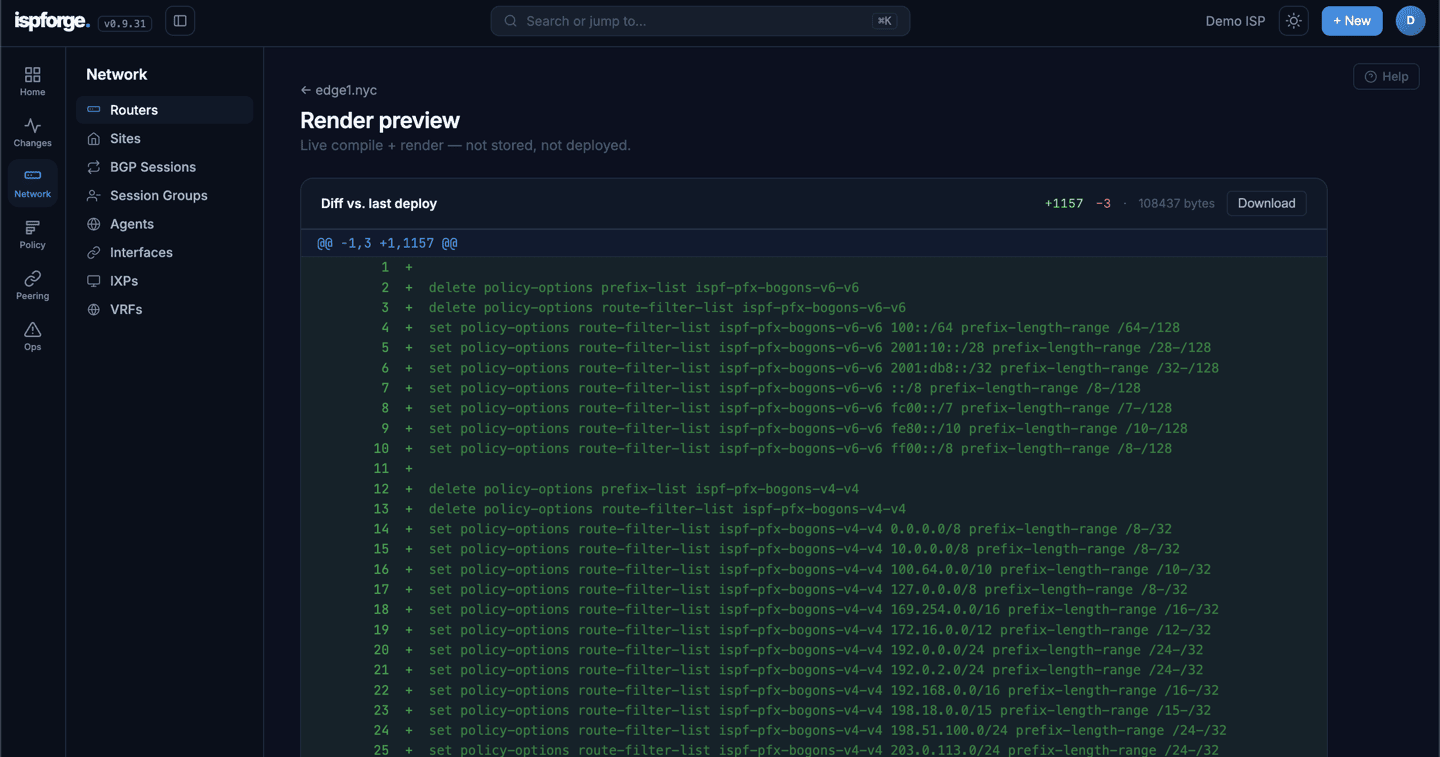Image resolution: width=1440 pixels, height=757 pixels.
Task: Click the VRFs globe icon
Action: 94,309
